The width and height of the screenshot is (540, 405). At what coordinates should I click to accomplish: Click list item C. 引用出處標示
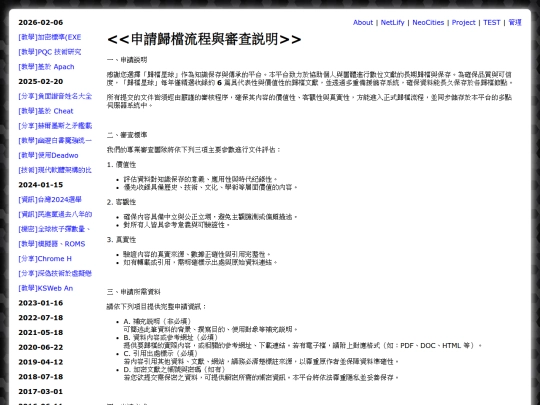(x=261, y=357)
